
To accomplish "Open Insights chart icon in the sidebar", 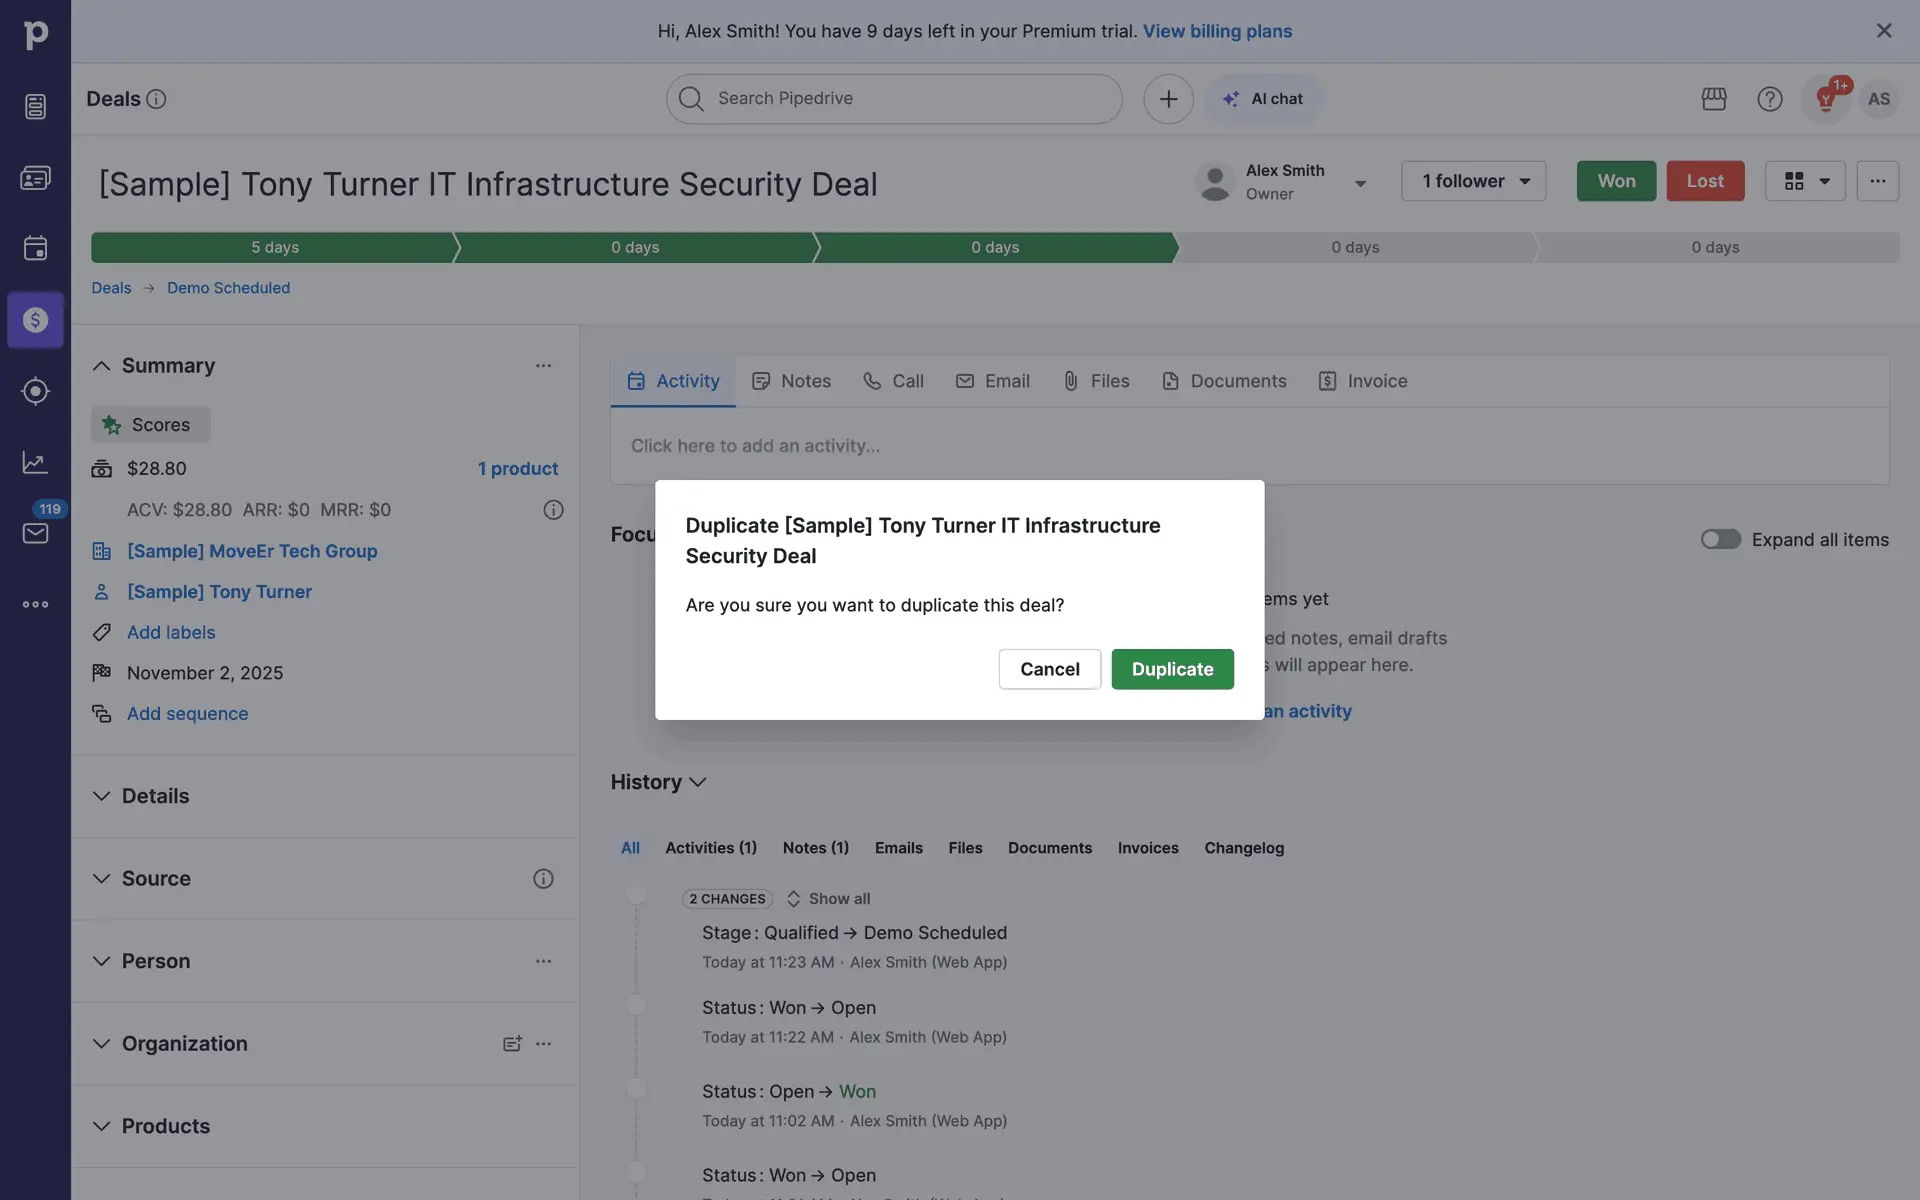I will point(35,462).
